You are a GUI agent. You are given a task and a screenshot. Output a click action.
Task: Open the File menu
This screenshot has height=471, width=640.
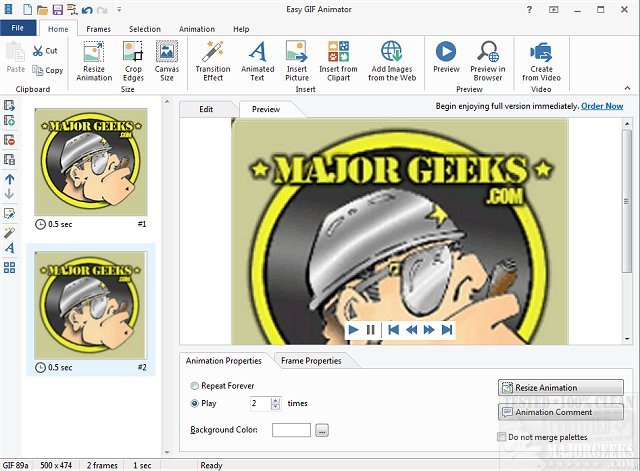point(18,28)
